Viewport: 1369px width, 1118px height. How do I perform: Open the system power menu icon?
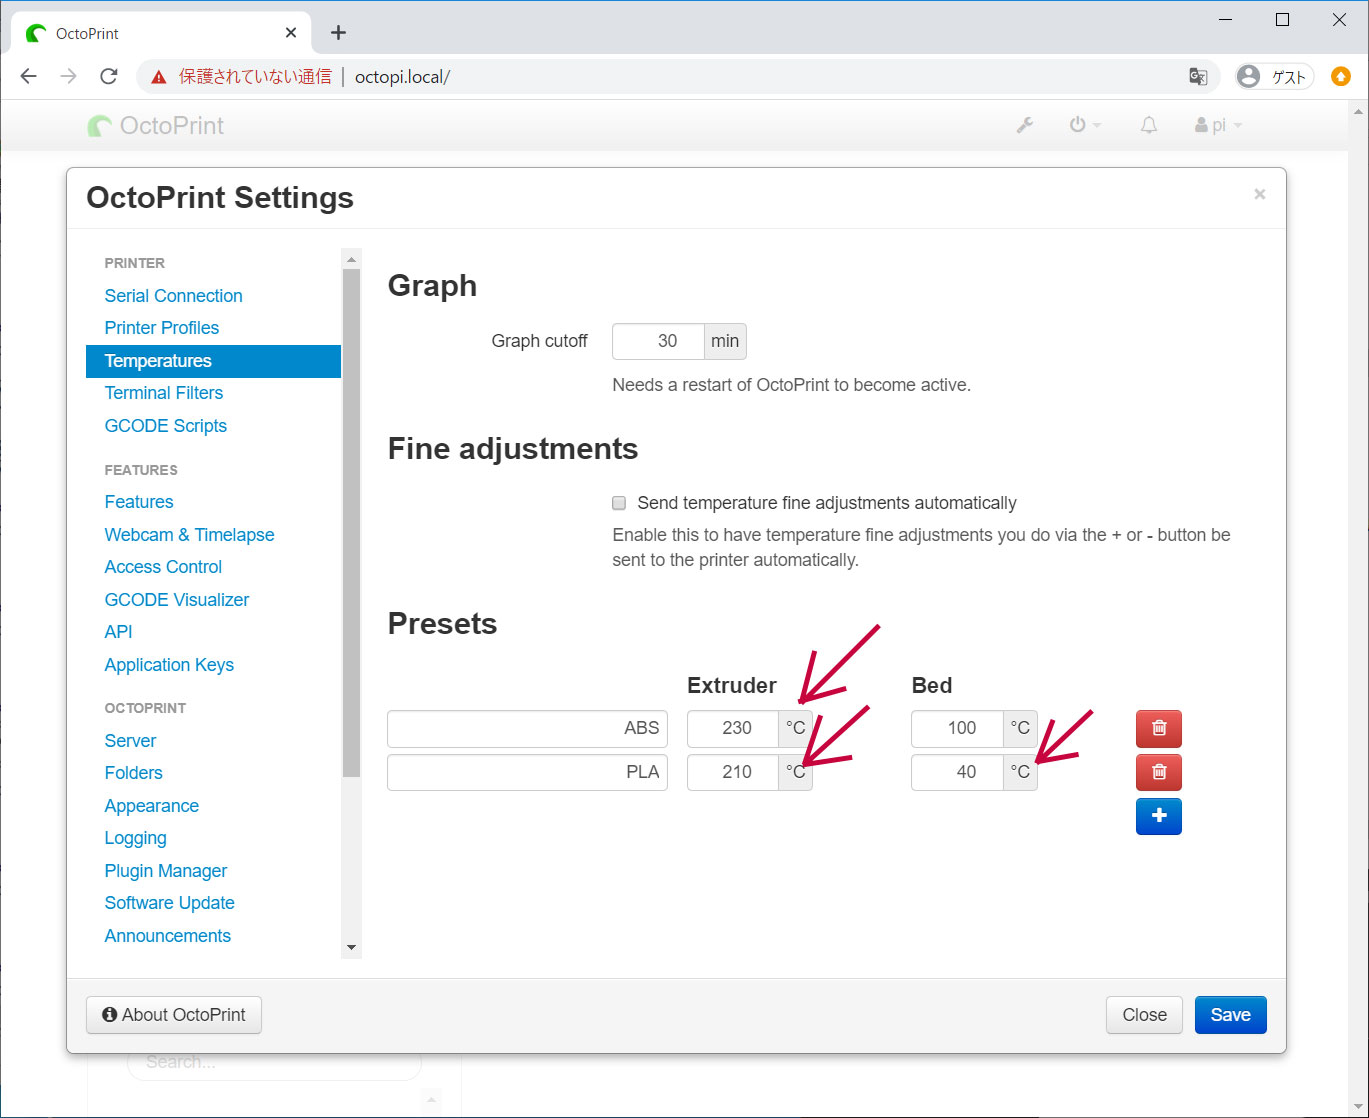[1084, 125]
